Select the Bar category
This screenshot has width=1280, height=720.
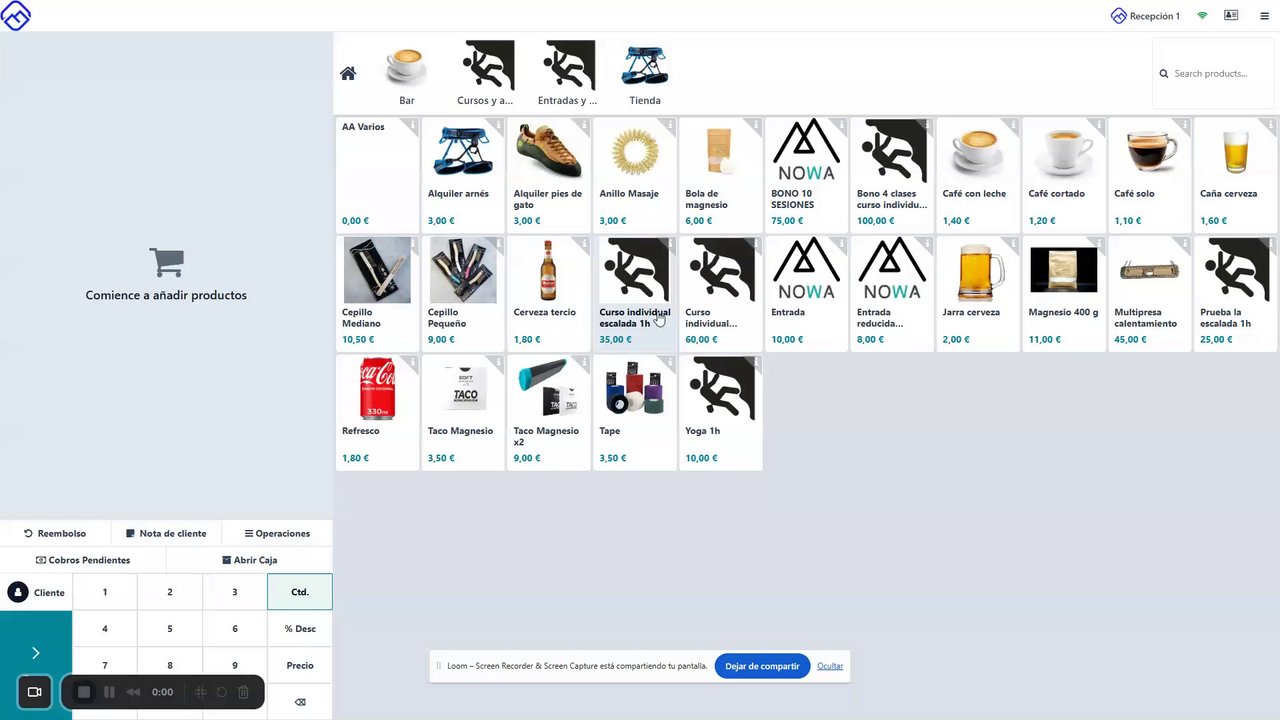point(407,73)
